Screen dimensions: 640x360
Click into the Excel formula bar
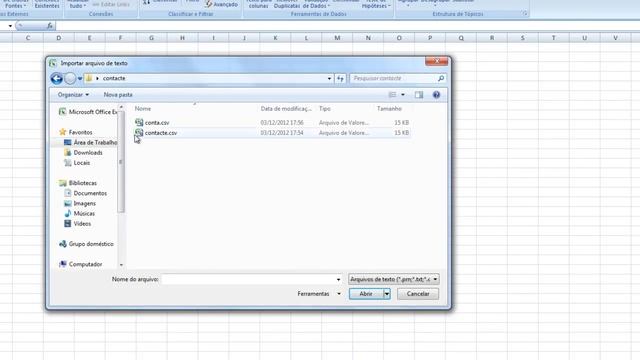pos(347,26)
